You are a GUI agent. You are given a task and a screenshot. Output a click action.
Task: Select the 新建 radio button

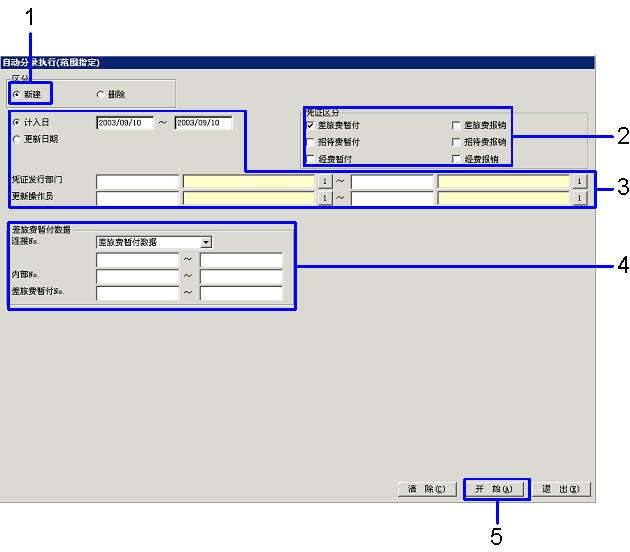click(16, 94)
